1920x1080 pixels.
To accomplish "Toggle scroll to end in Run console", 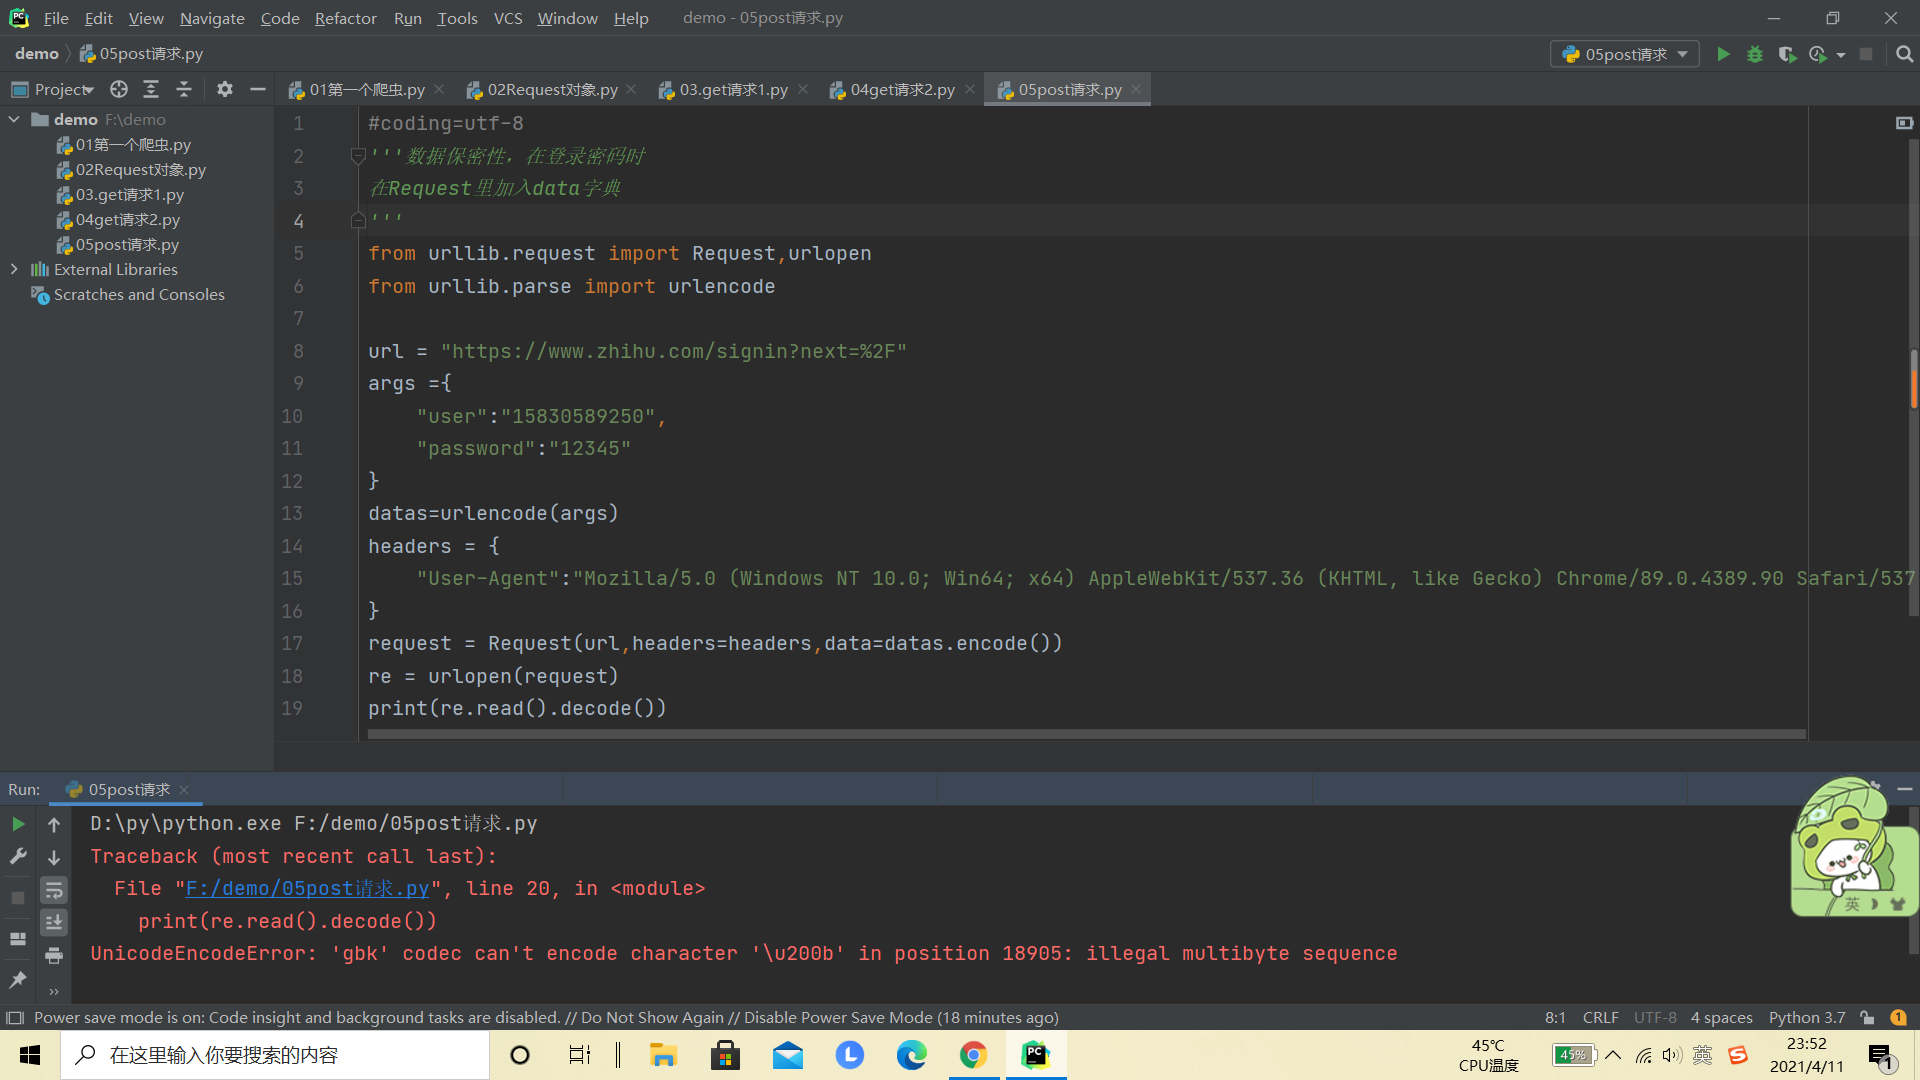I will coord(54,922).
